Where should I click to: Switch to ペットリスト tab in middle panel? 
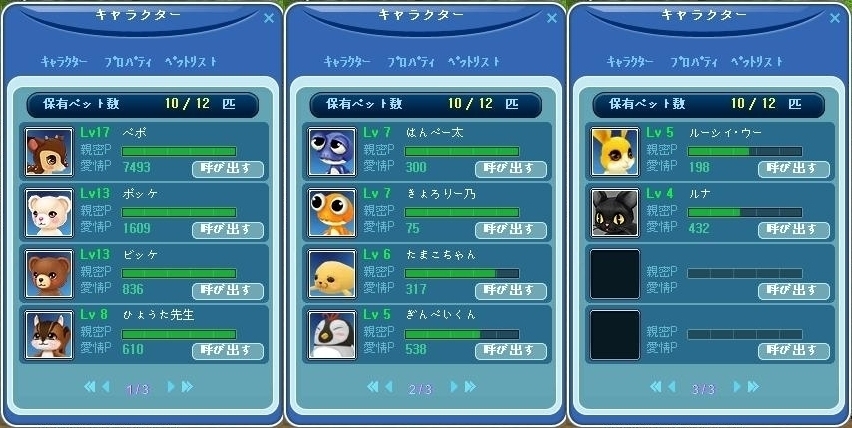coord(474,62)
